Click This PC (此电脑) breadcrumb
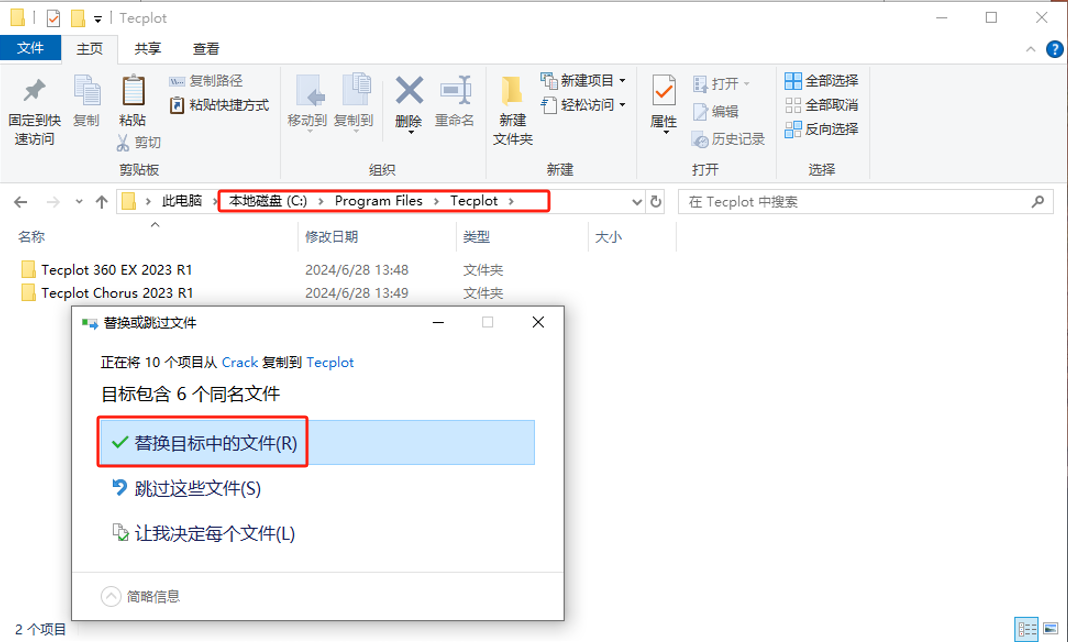The height and width of the screenshot is (642, 1068). [x=182, y=201]
